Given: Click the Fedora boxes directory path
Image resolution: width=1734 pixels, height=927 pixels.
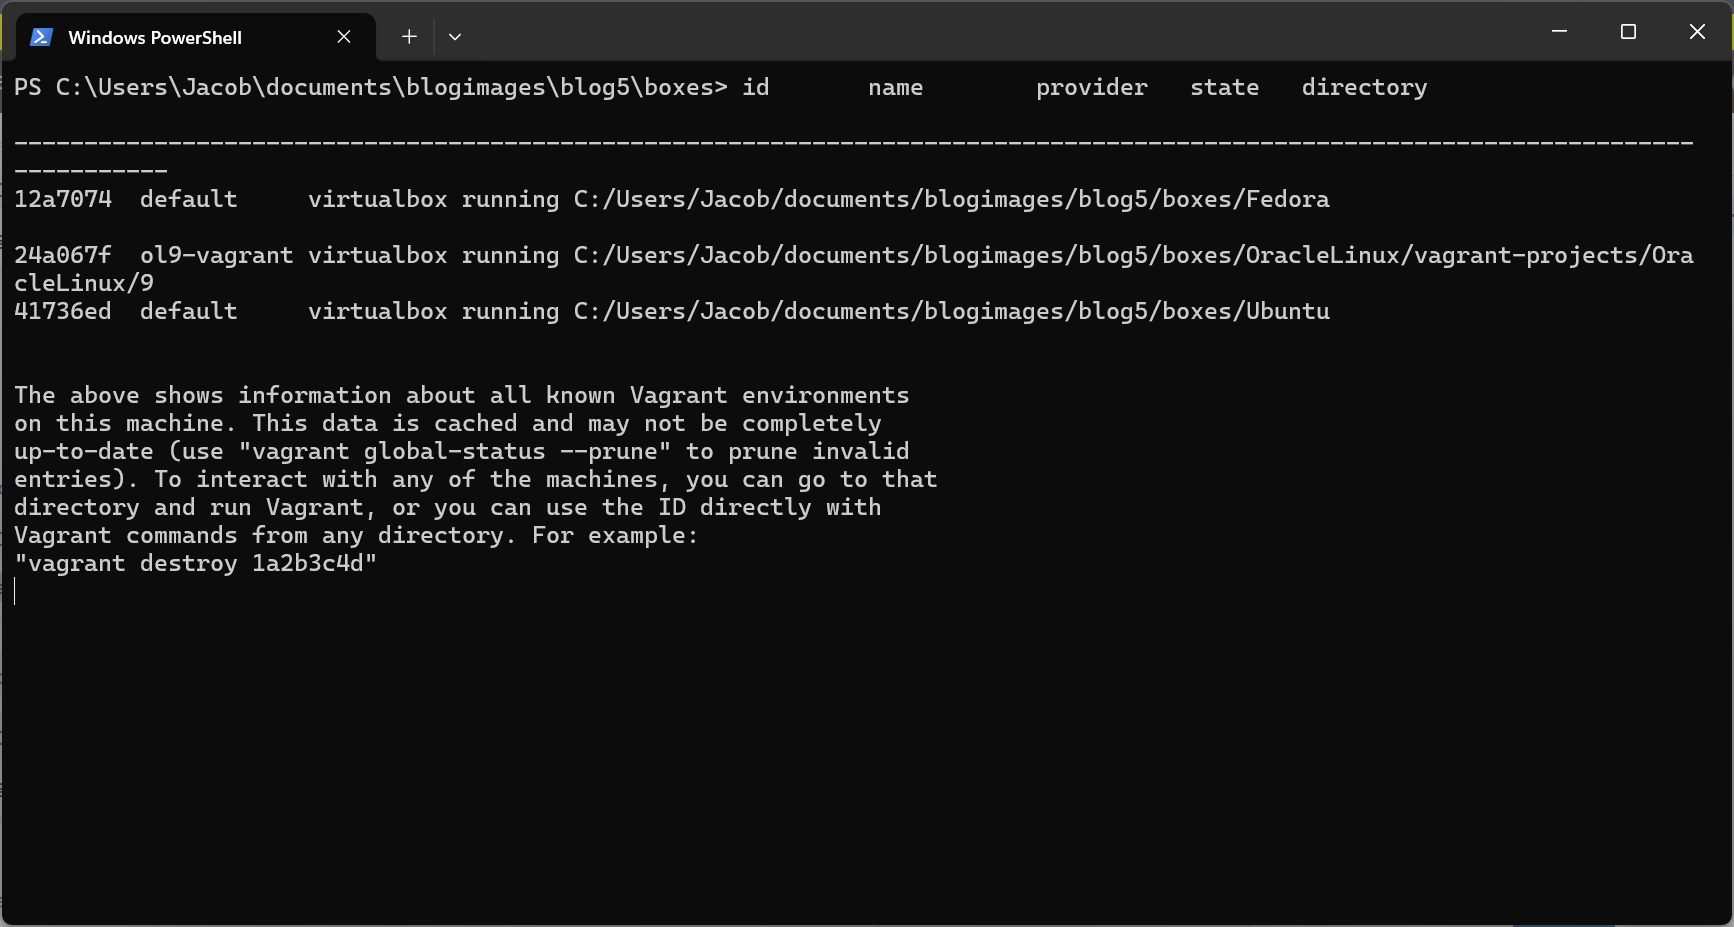Looking at the screenshot, I should click(951, 199).
